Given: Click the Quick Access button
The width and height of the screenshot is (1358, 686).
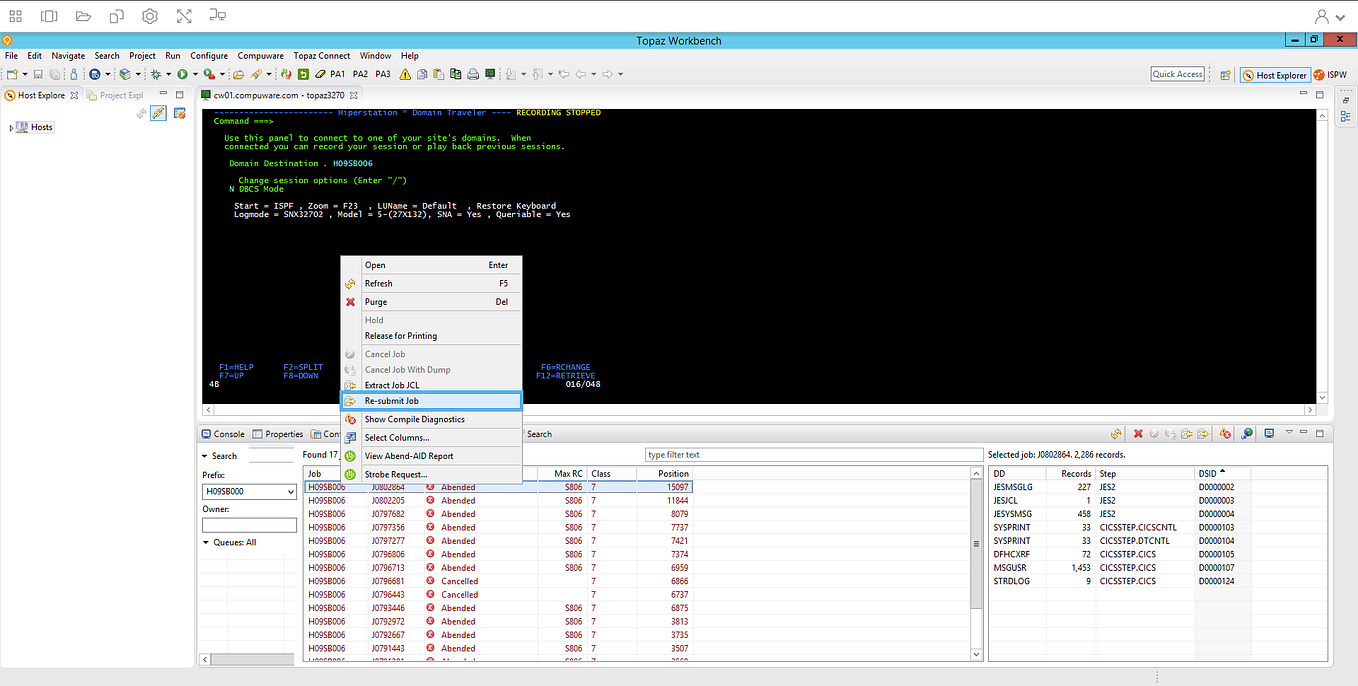Looking at the screenshot, I should click(x=1177, y=73).
